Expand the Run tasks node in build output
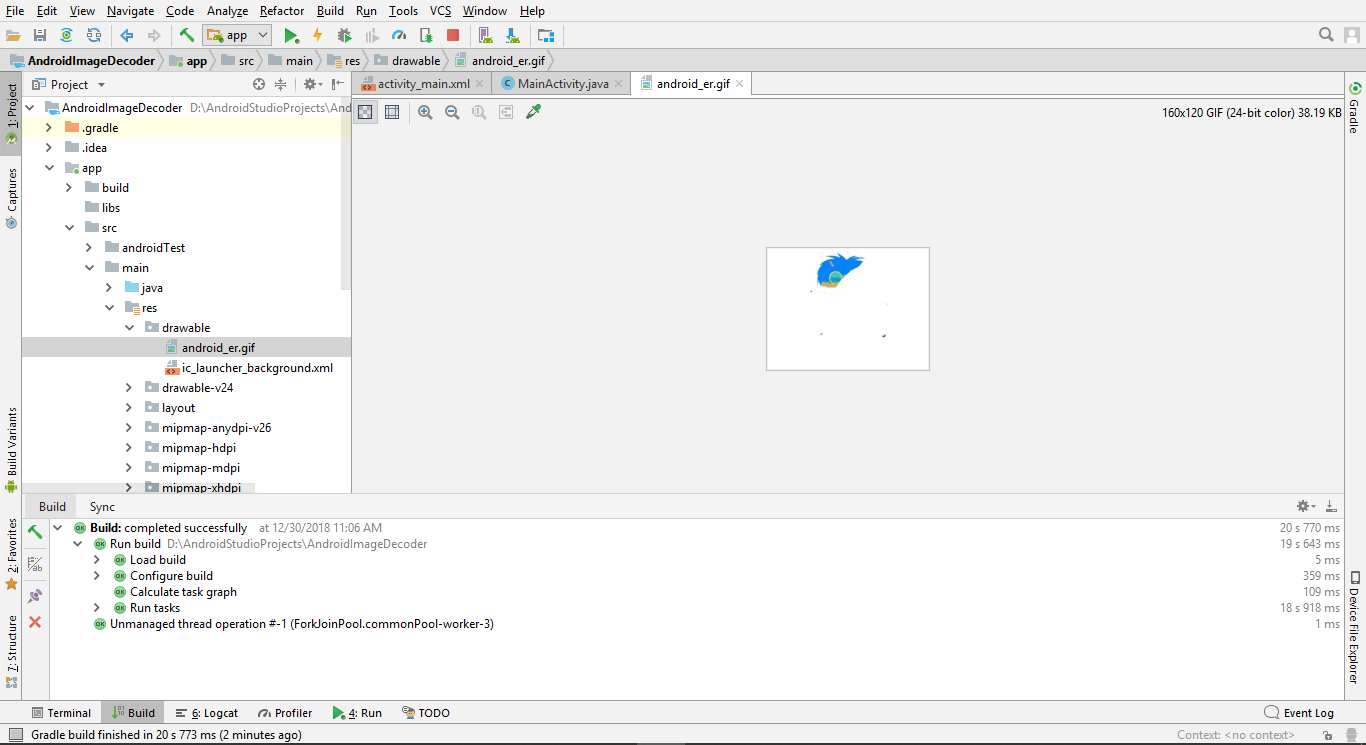1366x745 pixels. point(96,607)
